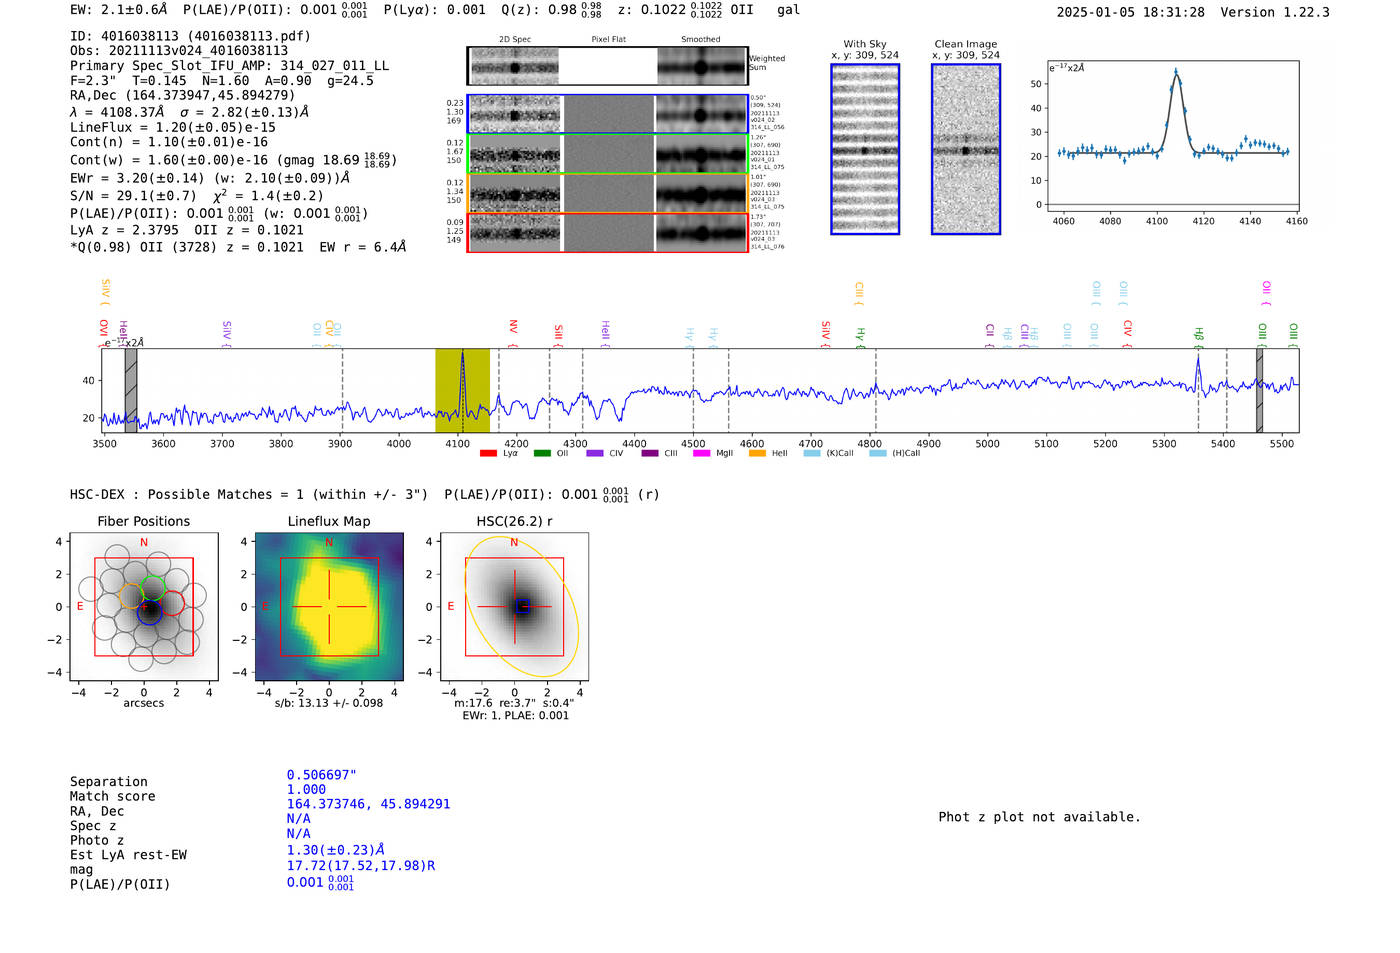This screenshot has height=953, width=1400.
Task: Click the Obs: 20211113v024_4016038113 line
Action: point(179,51)
